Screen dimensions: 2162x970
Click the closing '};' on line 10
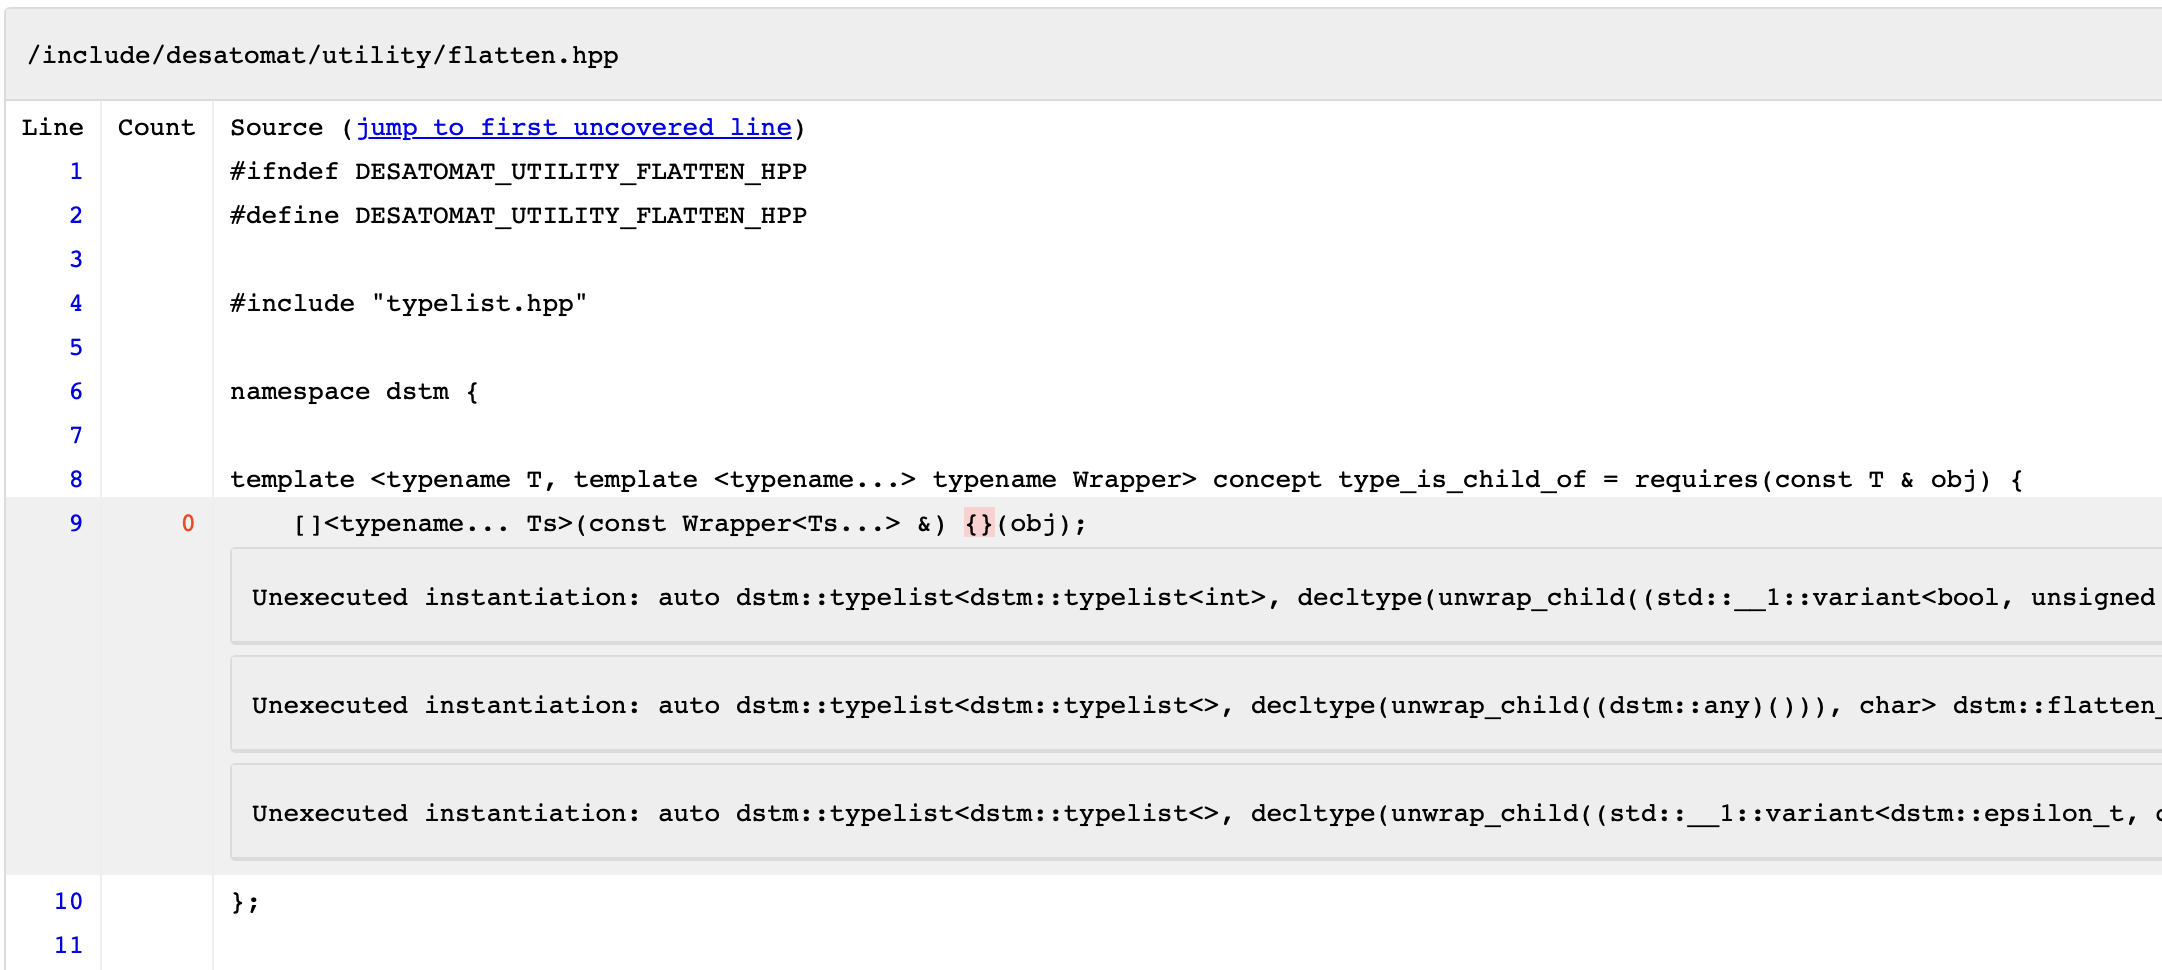click(245, 901)
